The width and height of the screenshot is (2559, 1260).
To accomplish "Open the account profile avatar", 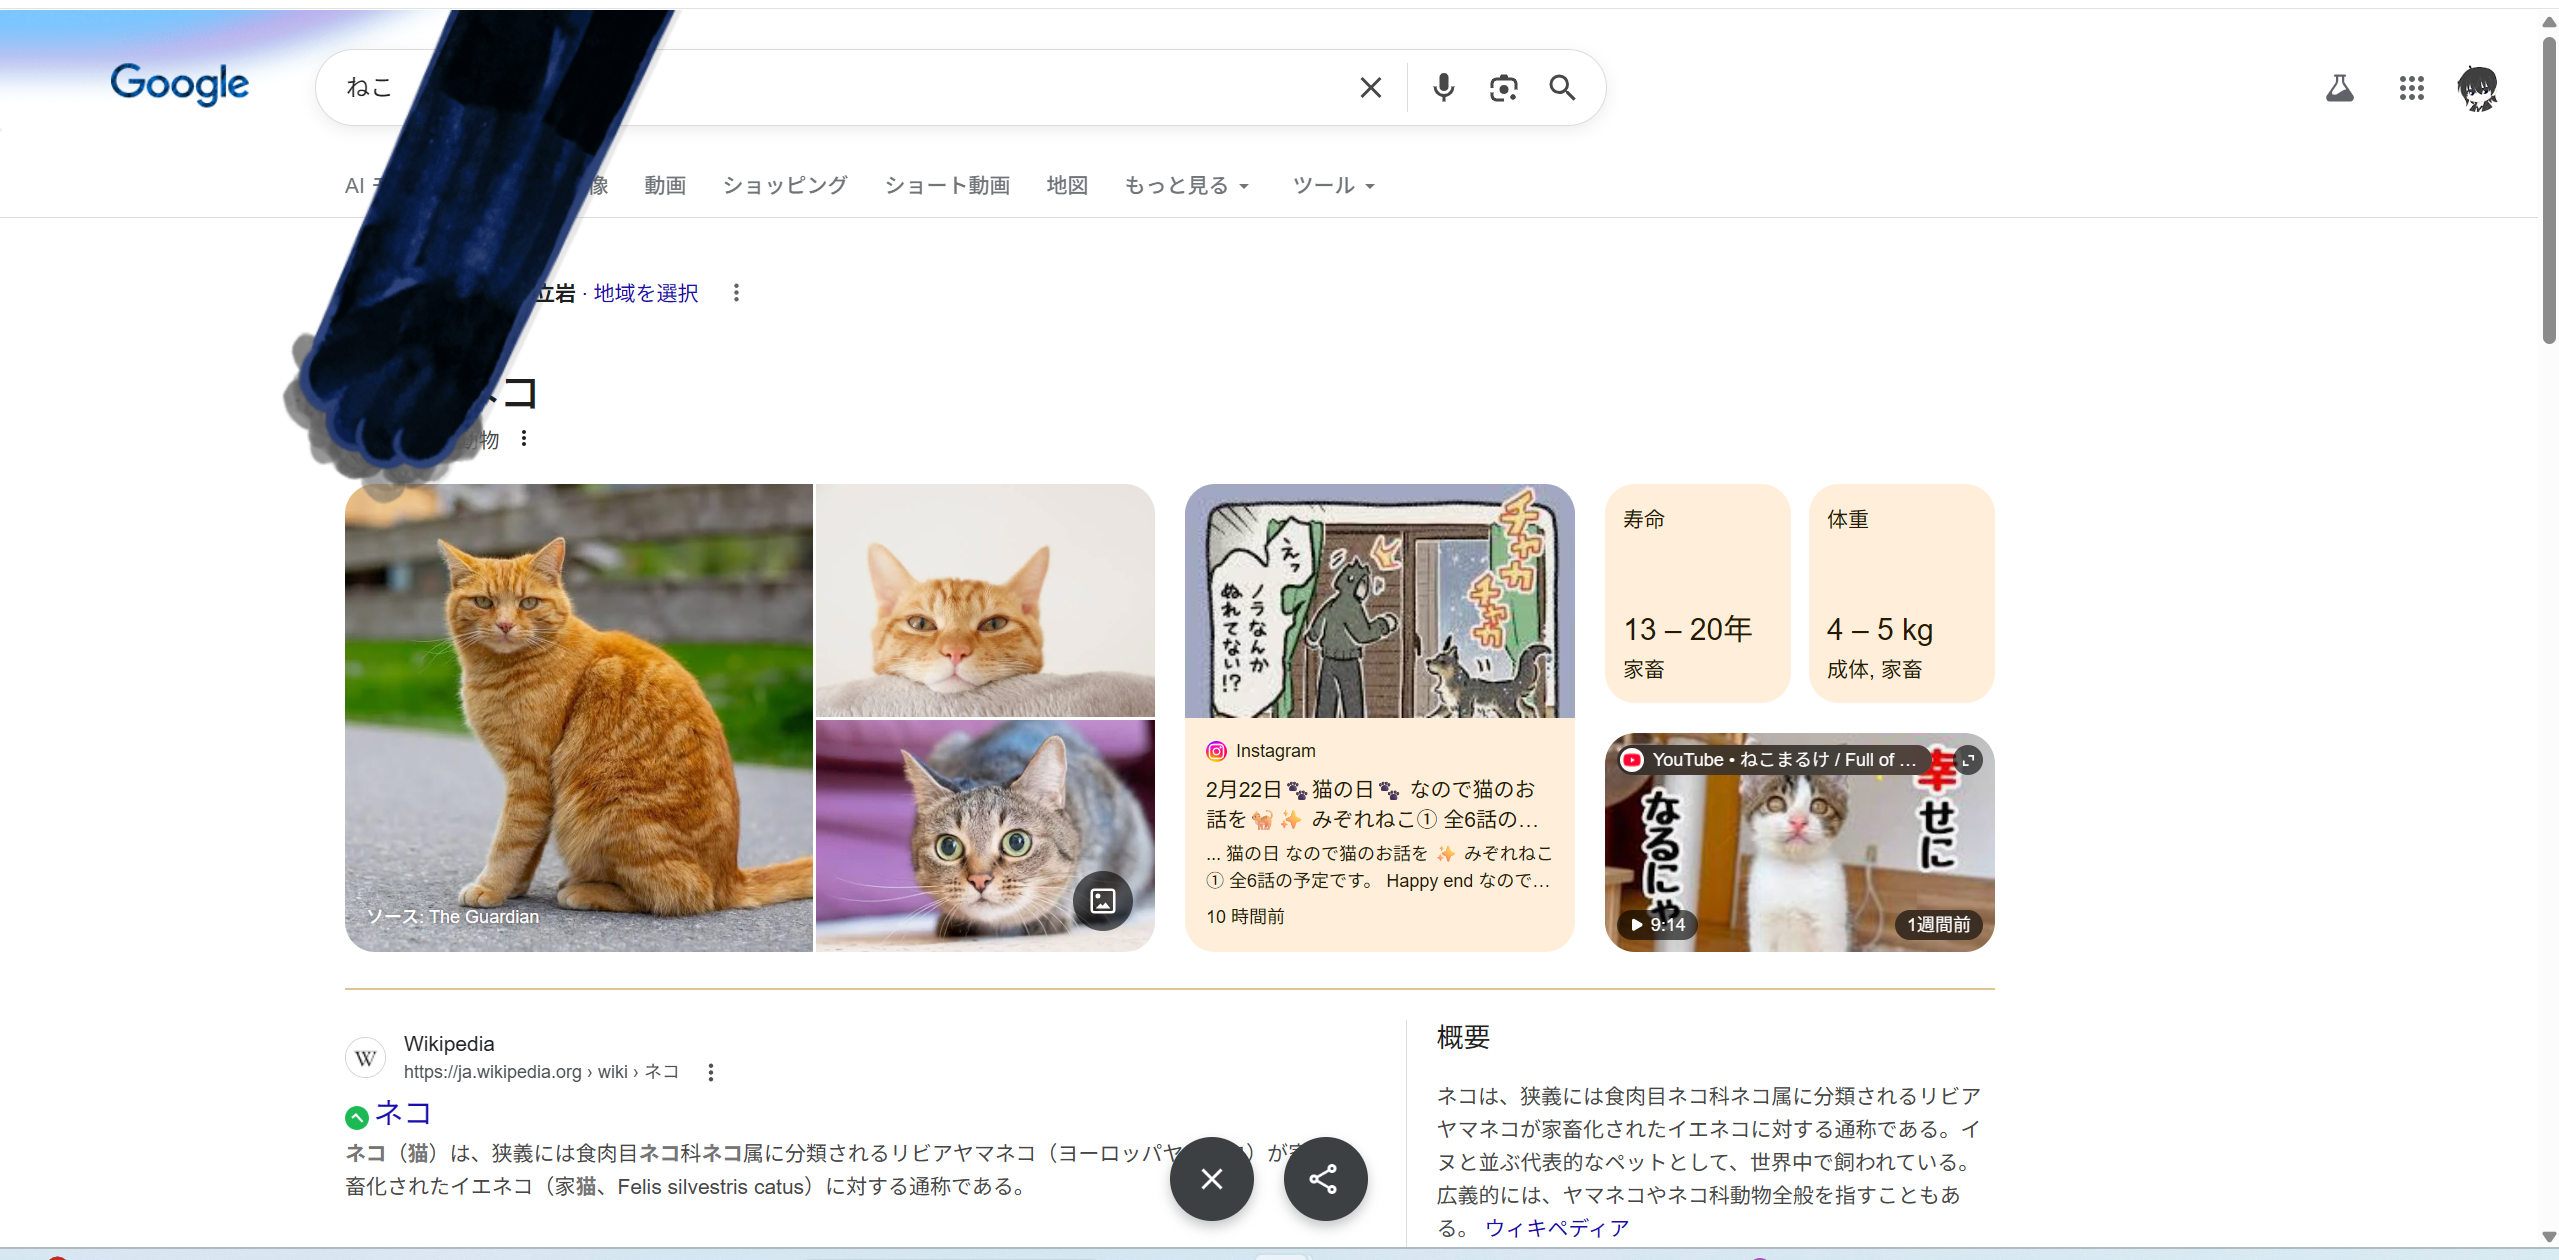I will 2478,88.
